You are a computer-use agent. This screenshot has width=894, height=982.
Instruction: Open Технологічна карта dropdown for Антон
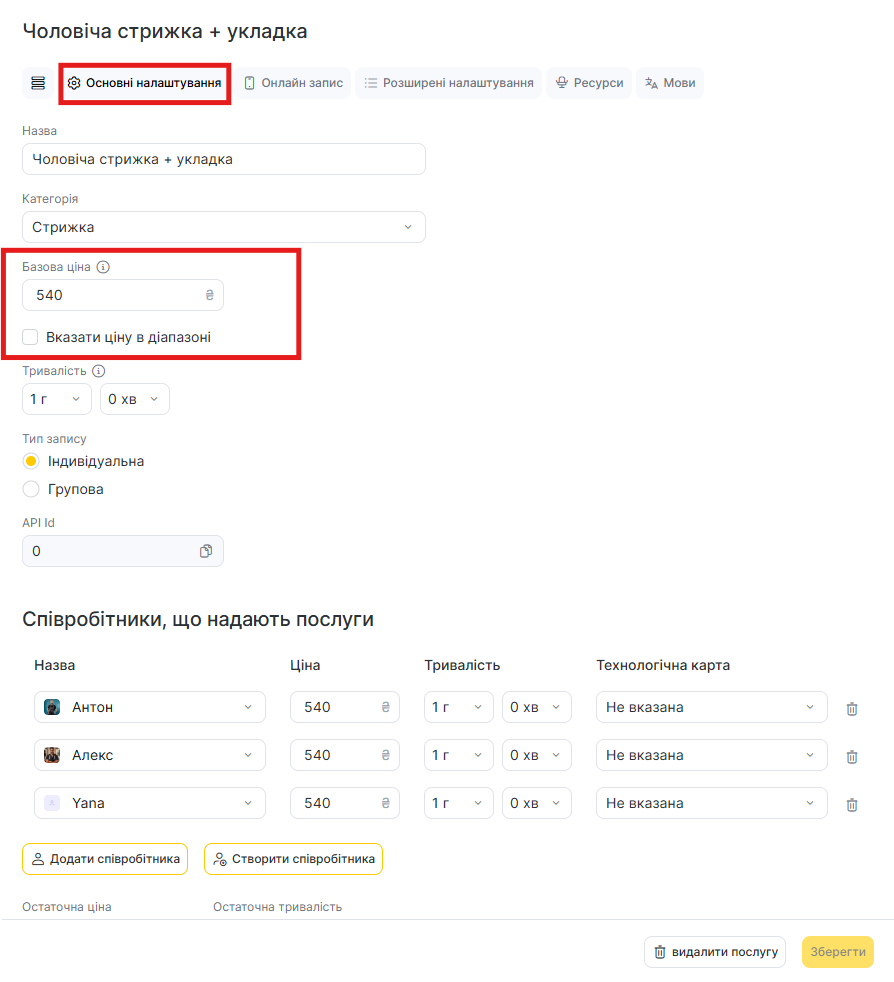tap(711, 707)
